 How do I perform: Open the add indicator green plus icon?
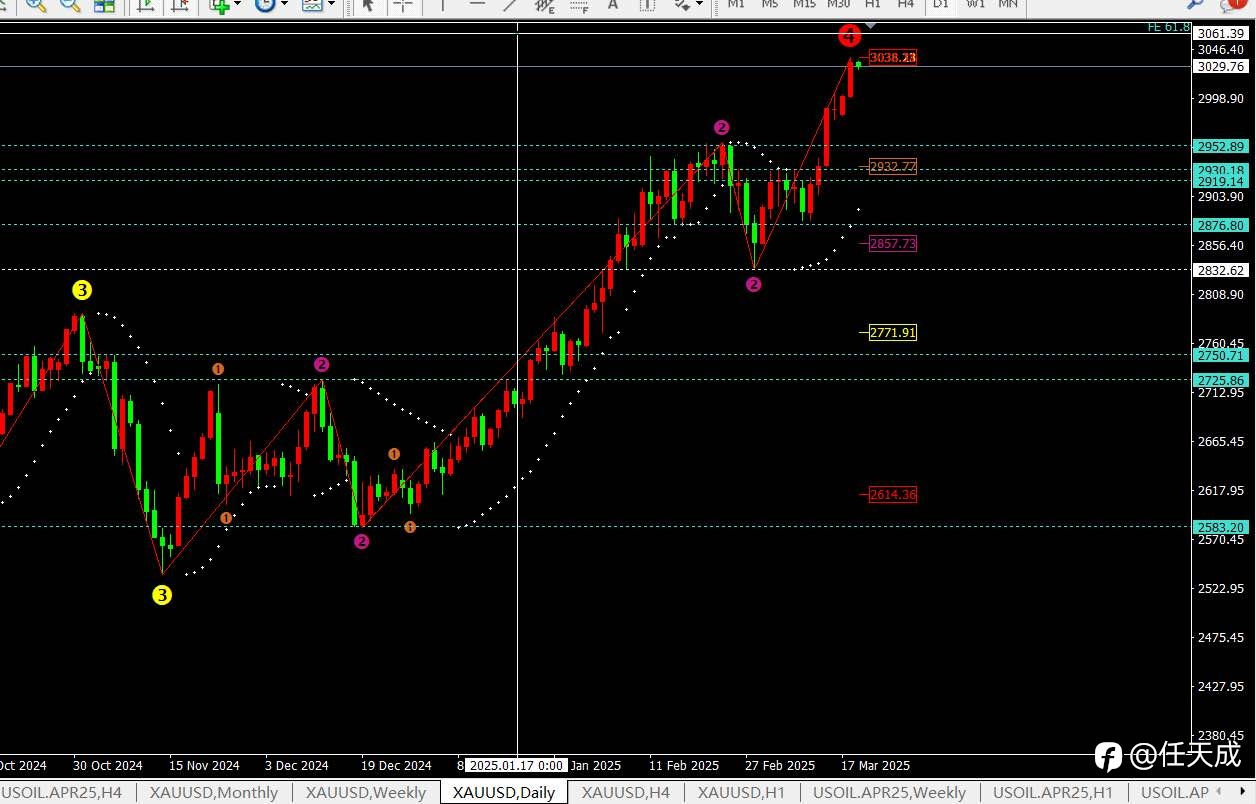coord(219,5)
